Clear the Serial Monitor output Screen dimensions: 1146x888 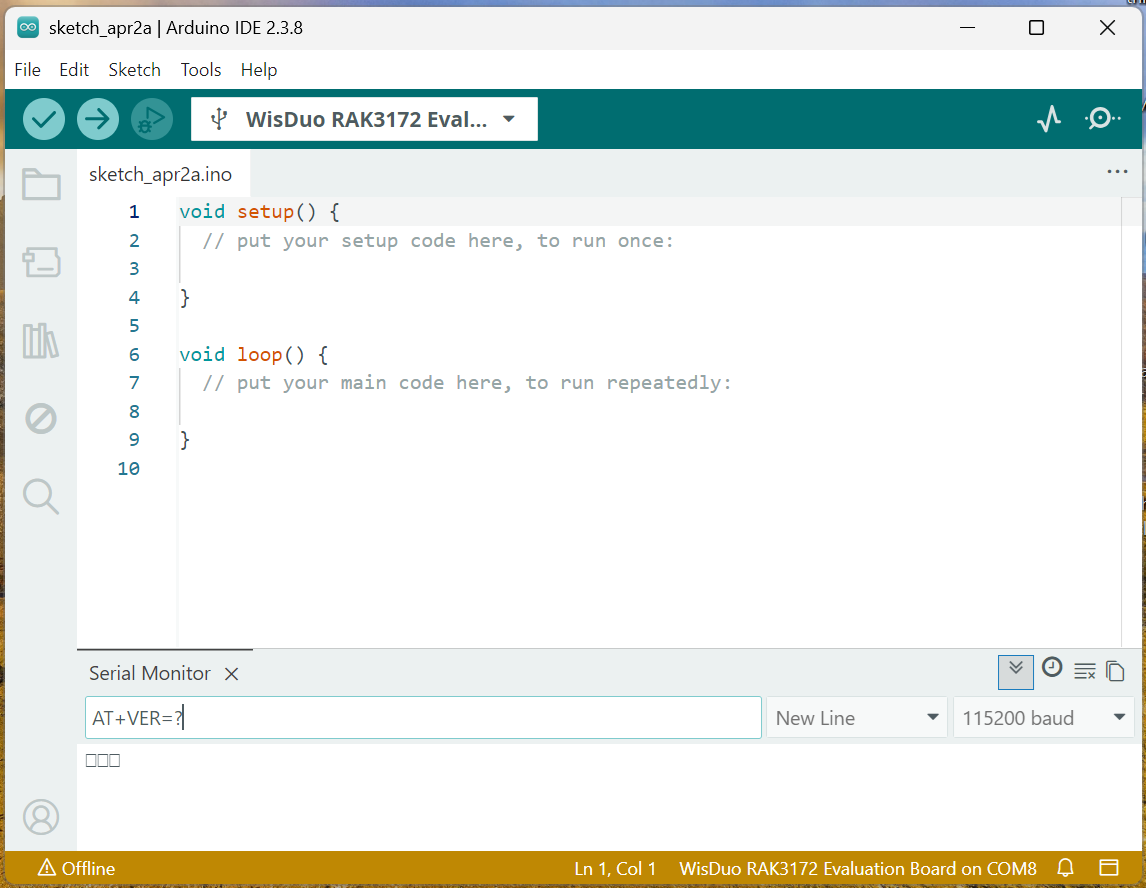[1085, 671]
